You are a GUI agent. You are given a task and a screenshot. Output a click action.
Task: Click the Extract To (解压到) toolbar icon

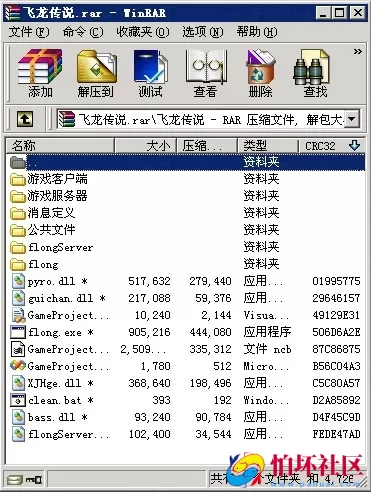96,67
